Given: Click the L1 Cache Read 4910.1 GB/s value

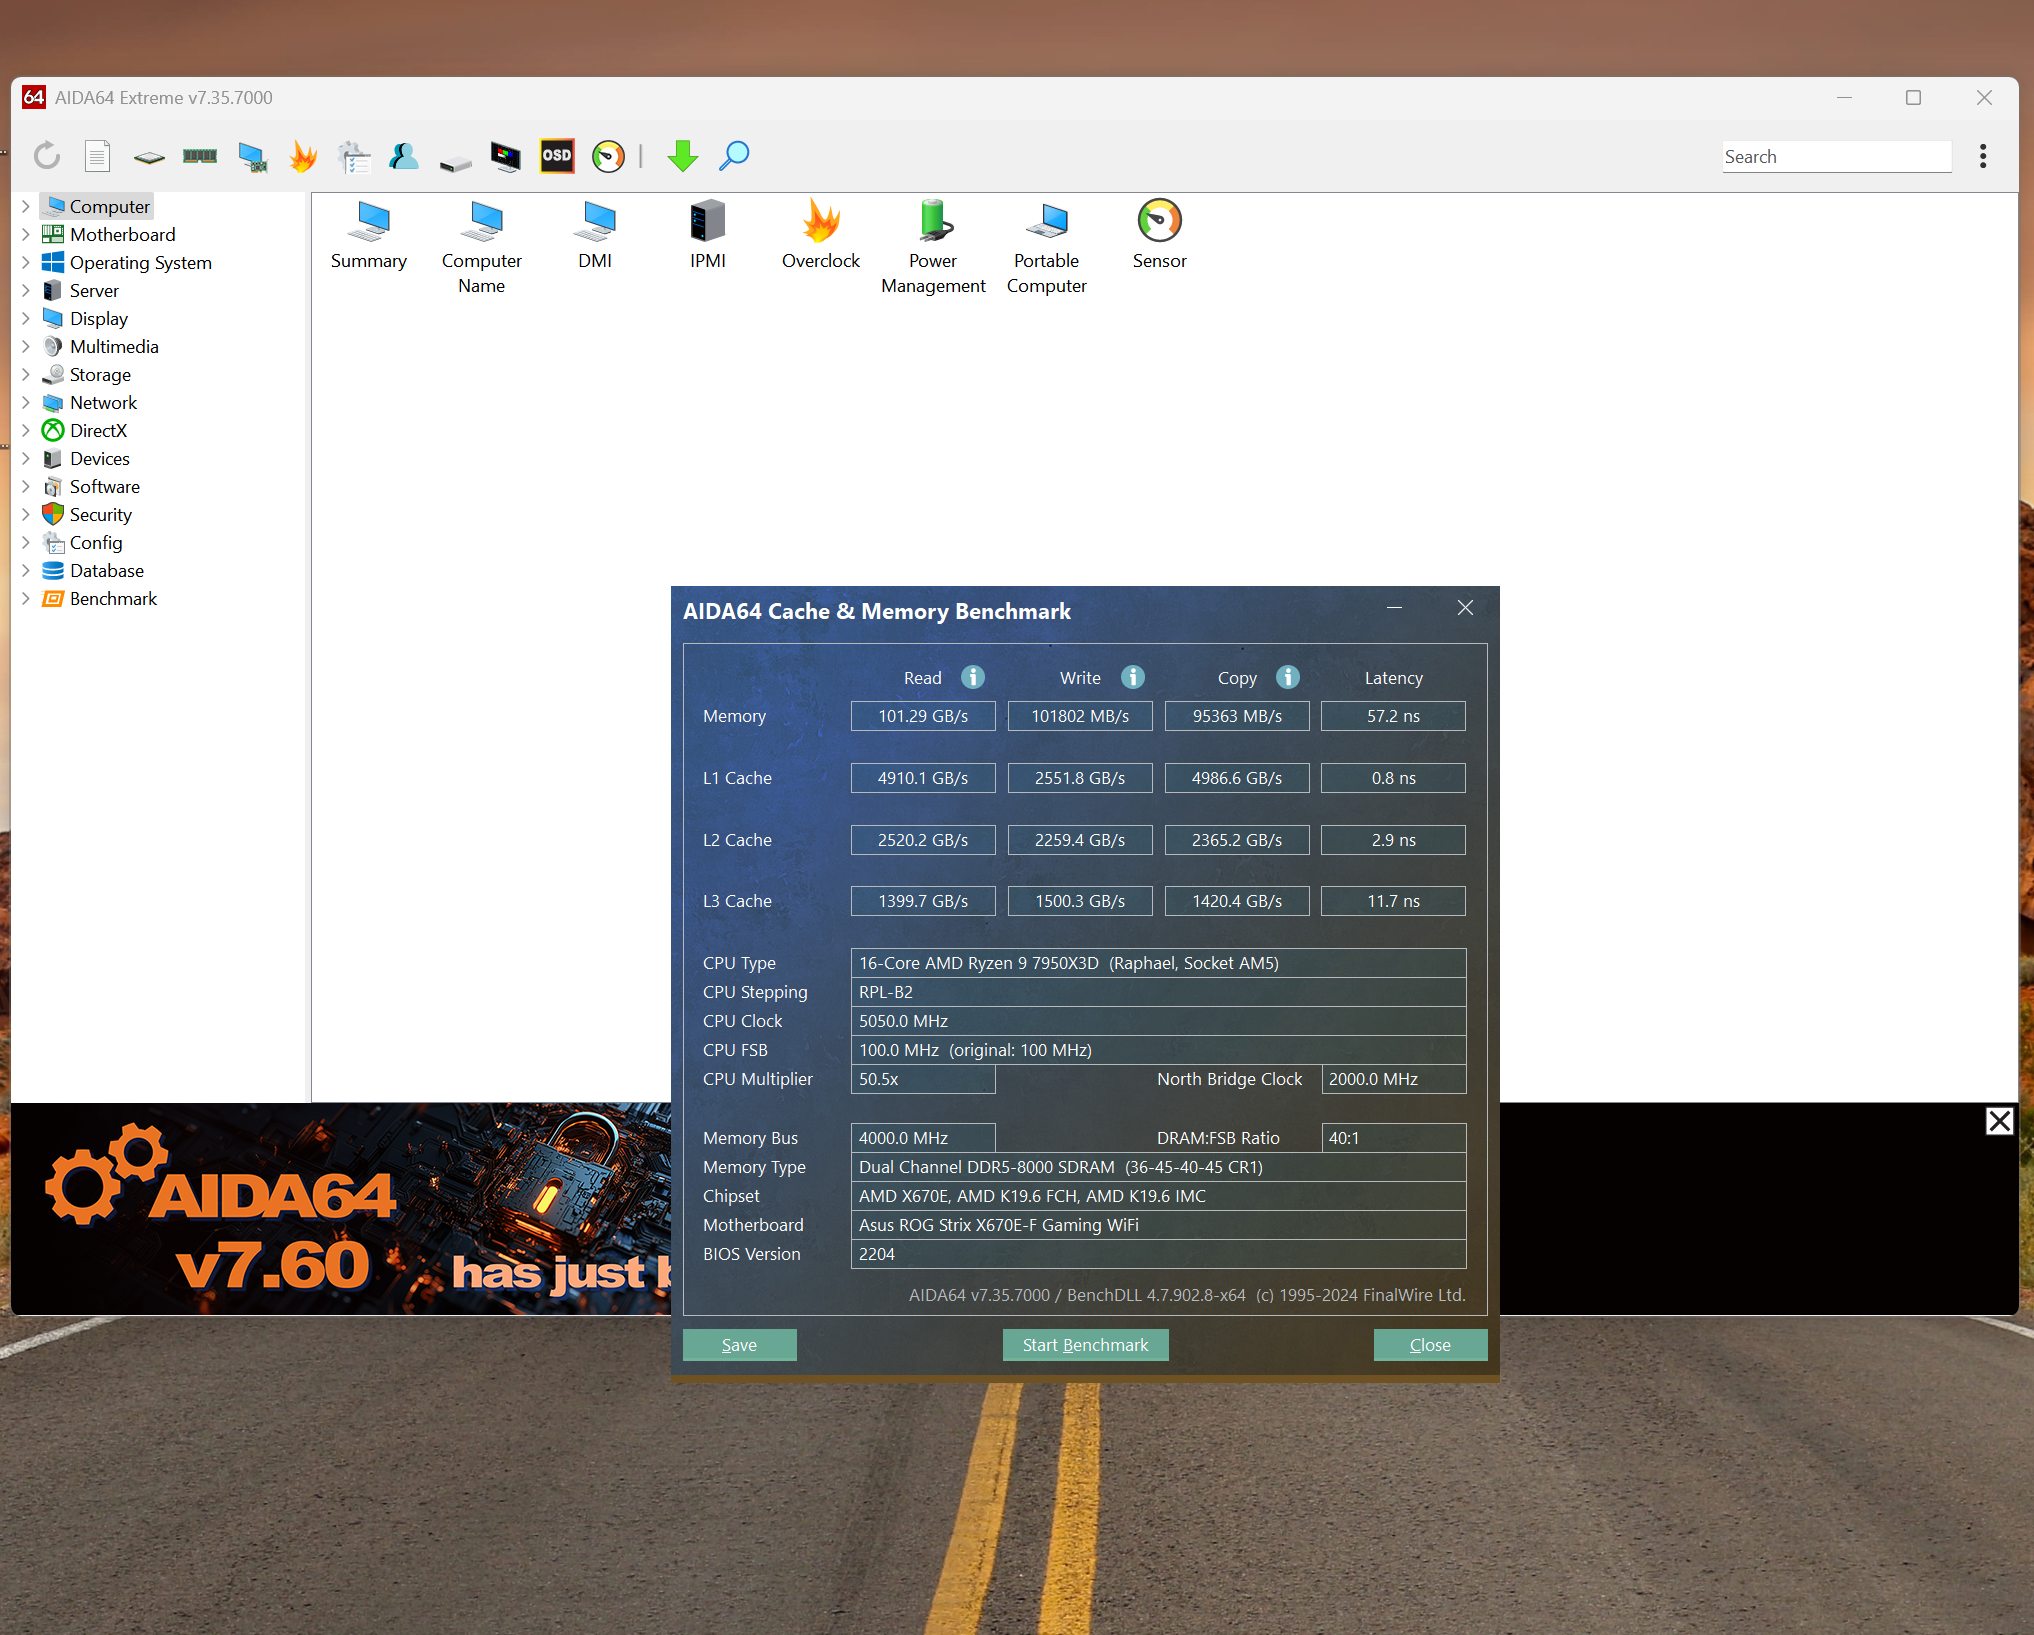Looking at the screenshot, I should coord(923,778).
